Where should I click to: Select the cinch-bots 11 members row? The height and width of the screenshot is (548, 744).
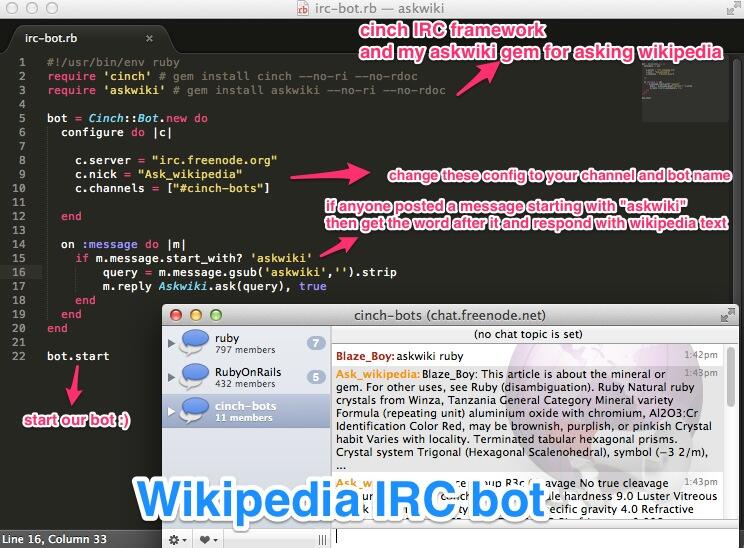[x=246, y=411]
